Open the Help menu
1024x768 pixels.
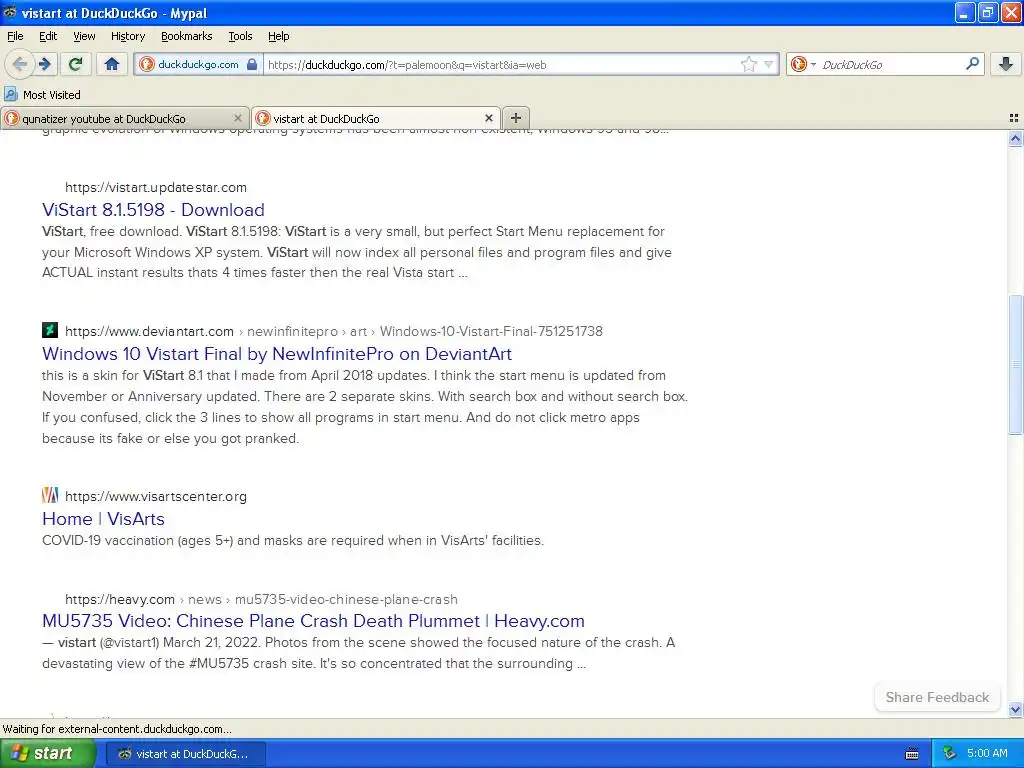278,36
